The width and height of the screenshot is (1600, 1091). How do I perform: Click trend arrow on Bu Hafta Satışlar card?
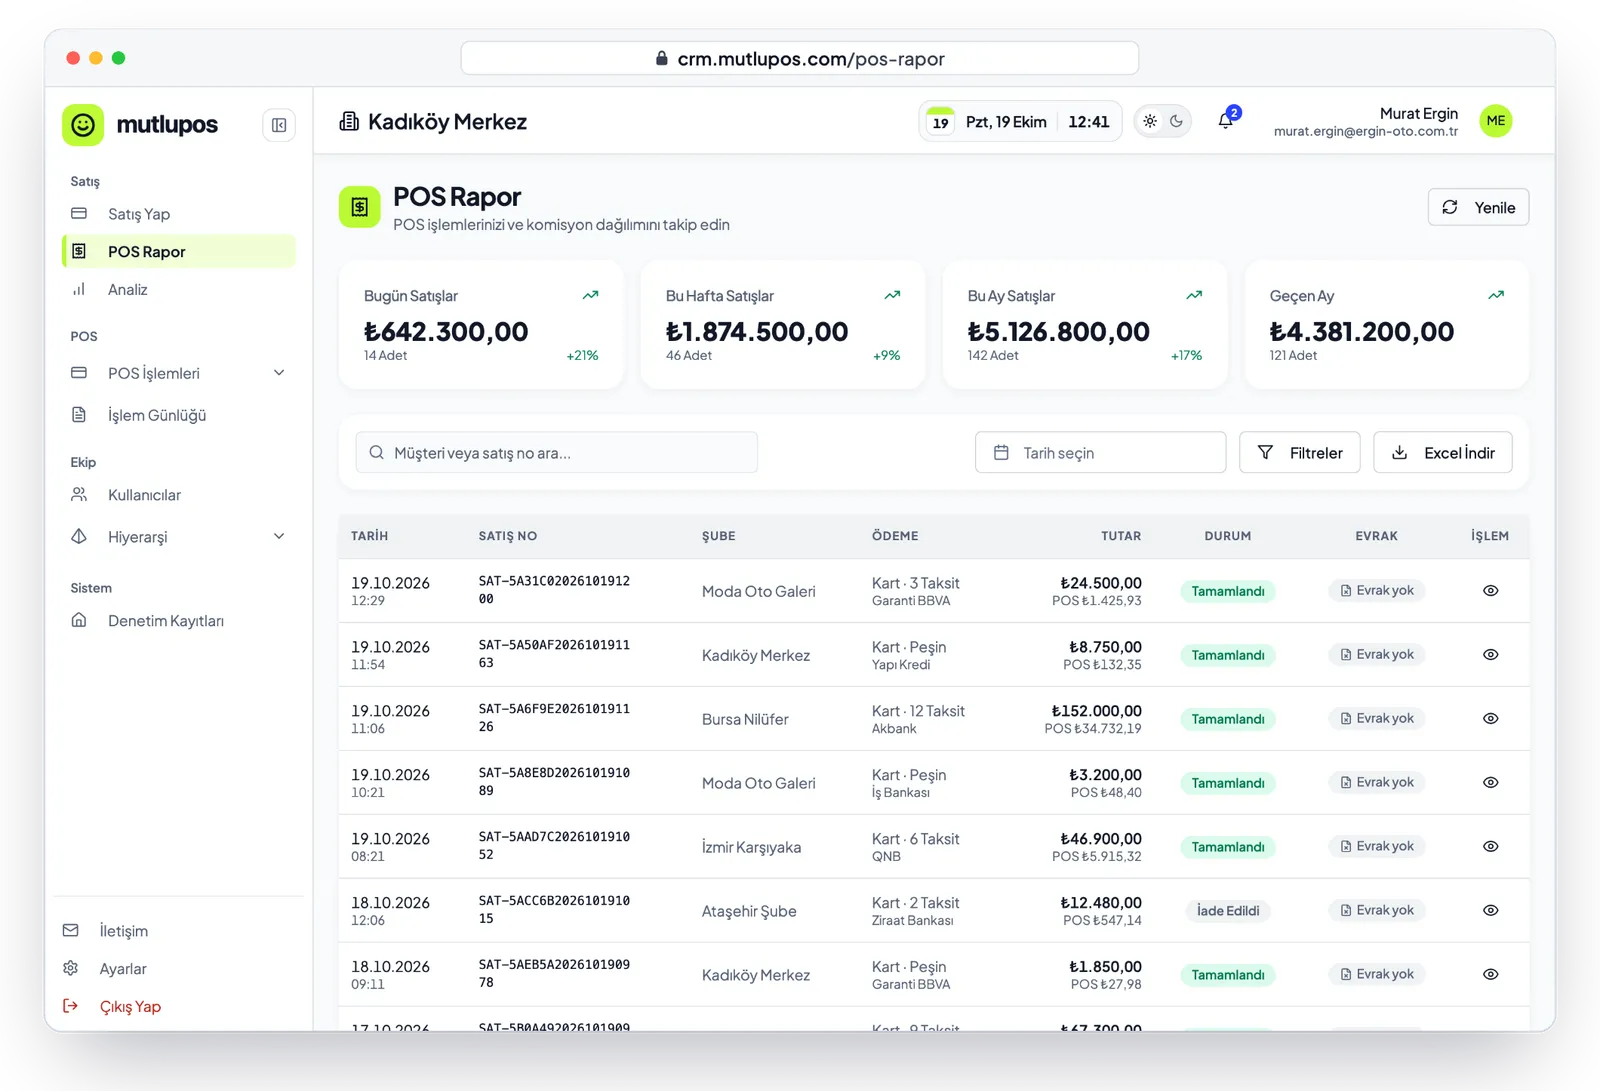coord(892,295)
